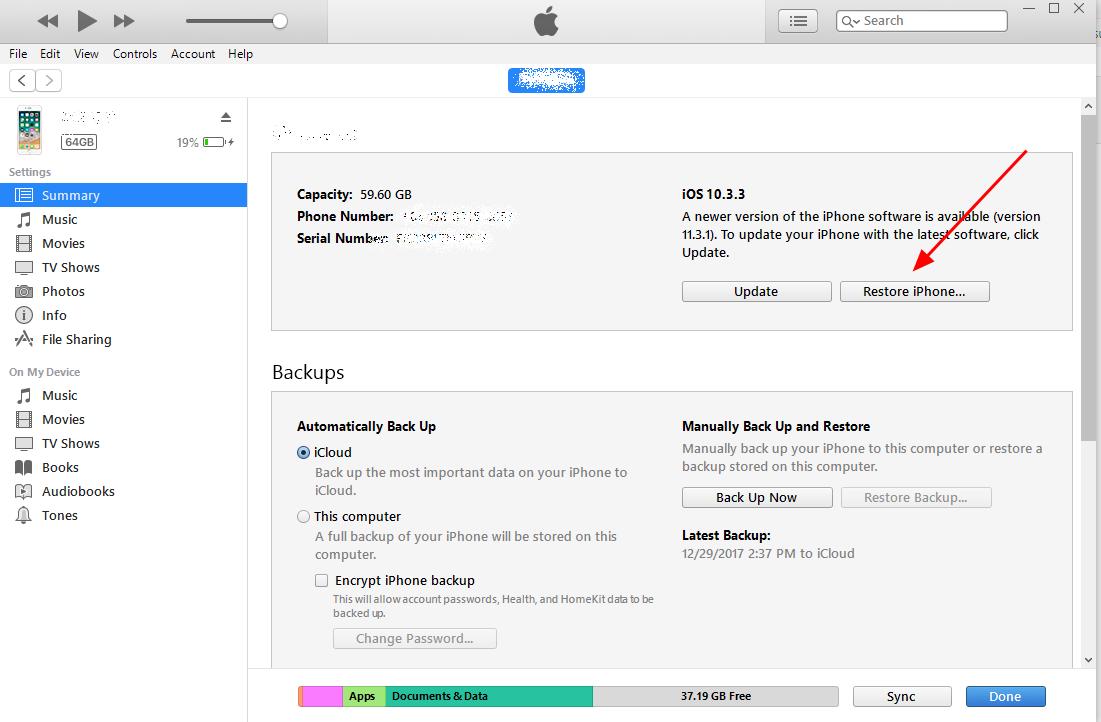The image size is (1101, 722).
Task: Click the Latest Backup date text
Action: 768,553
